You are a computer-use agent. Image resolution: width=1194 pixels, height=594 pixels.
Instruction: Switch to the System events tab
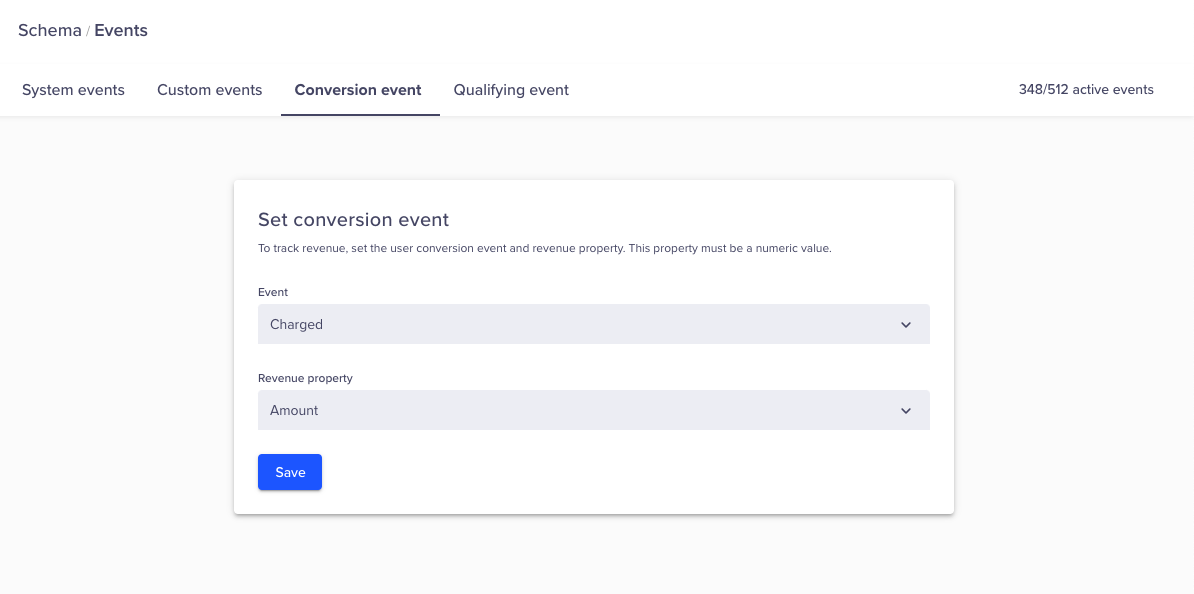point(73,90)
